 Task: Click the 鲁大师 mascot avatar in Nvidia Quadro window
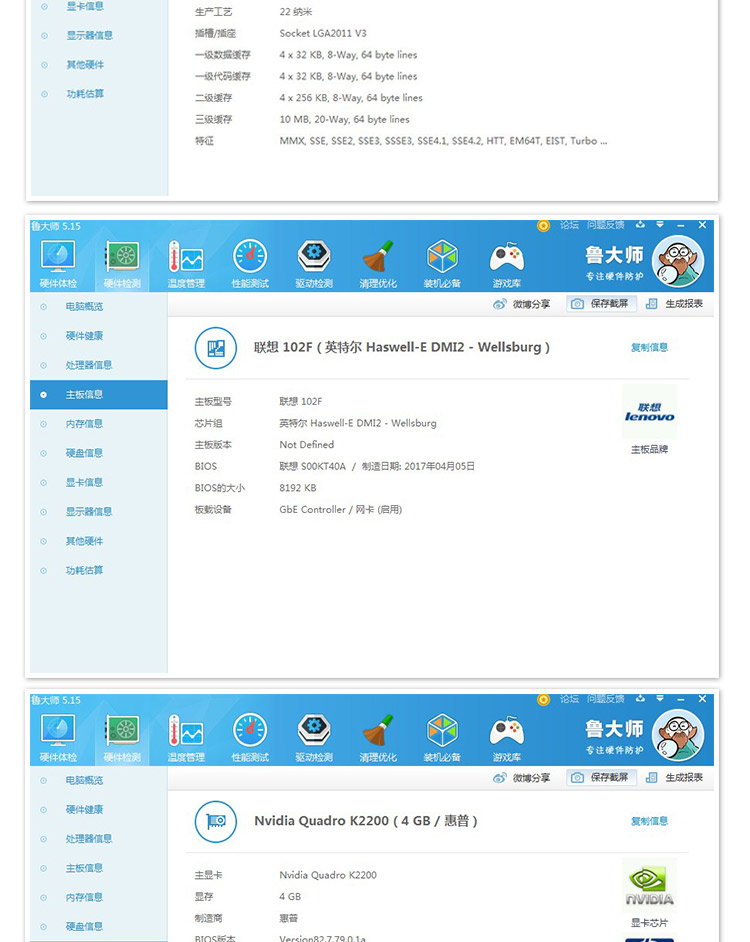678,735
